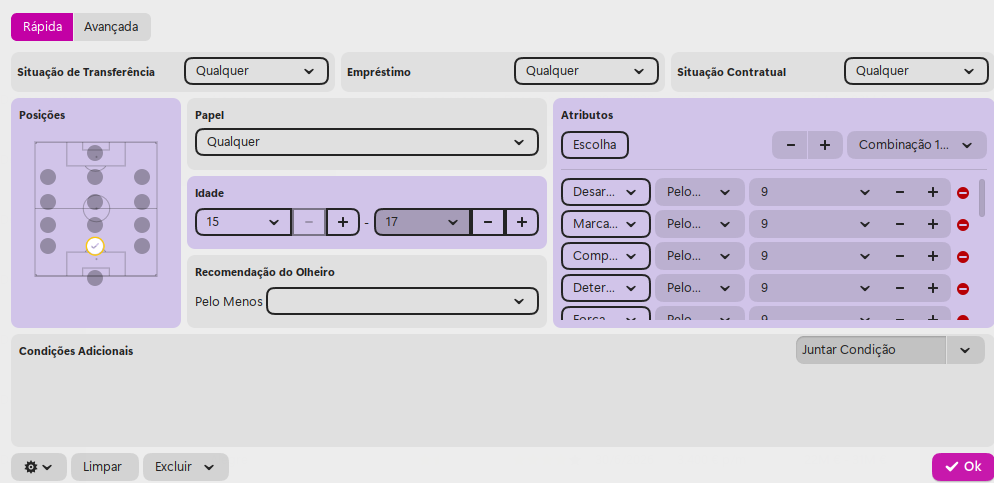
Task: Switch to the Rápida tab
Action: (x=42, y=27)
